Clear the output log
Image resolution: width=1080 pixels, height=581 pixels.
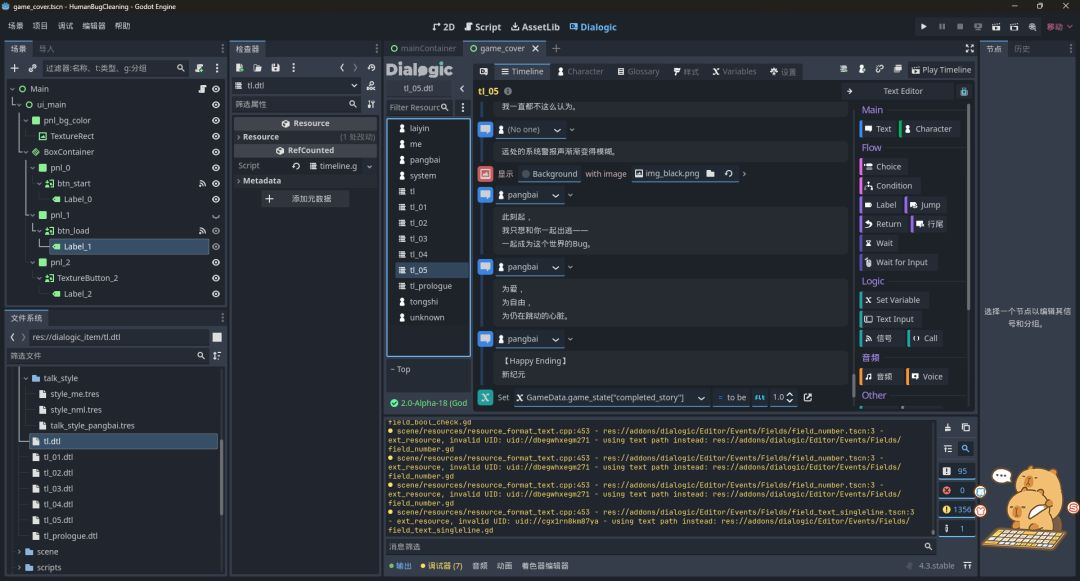[x=948, y=428]
